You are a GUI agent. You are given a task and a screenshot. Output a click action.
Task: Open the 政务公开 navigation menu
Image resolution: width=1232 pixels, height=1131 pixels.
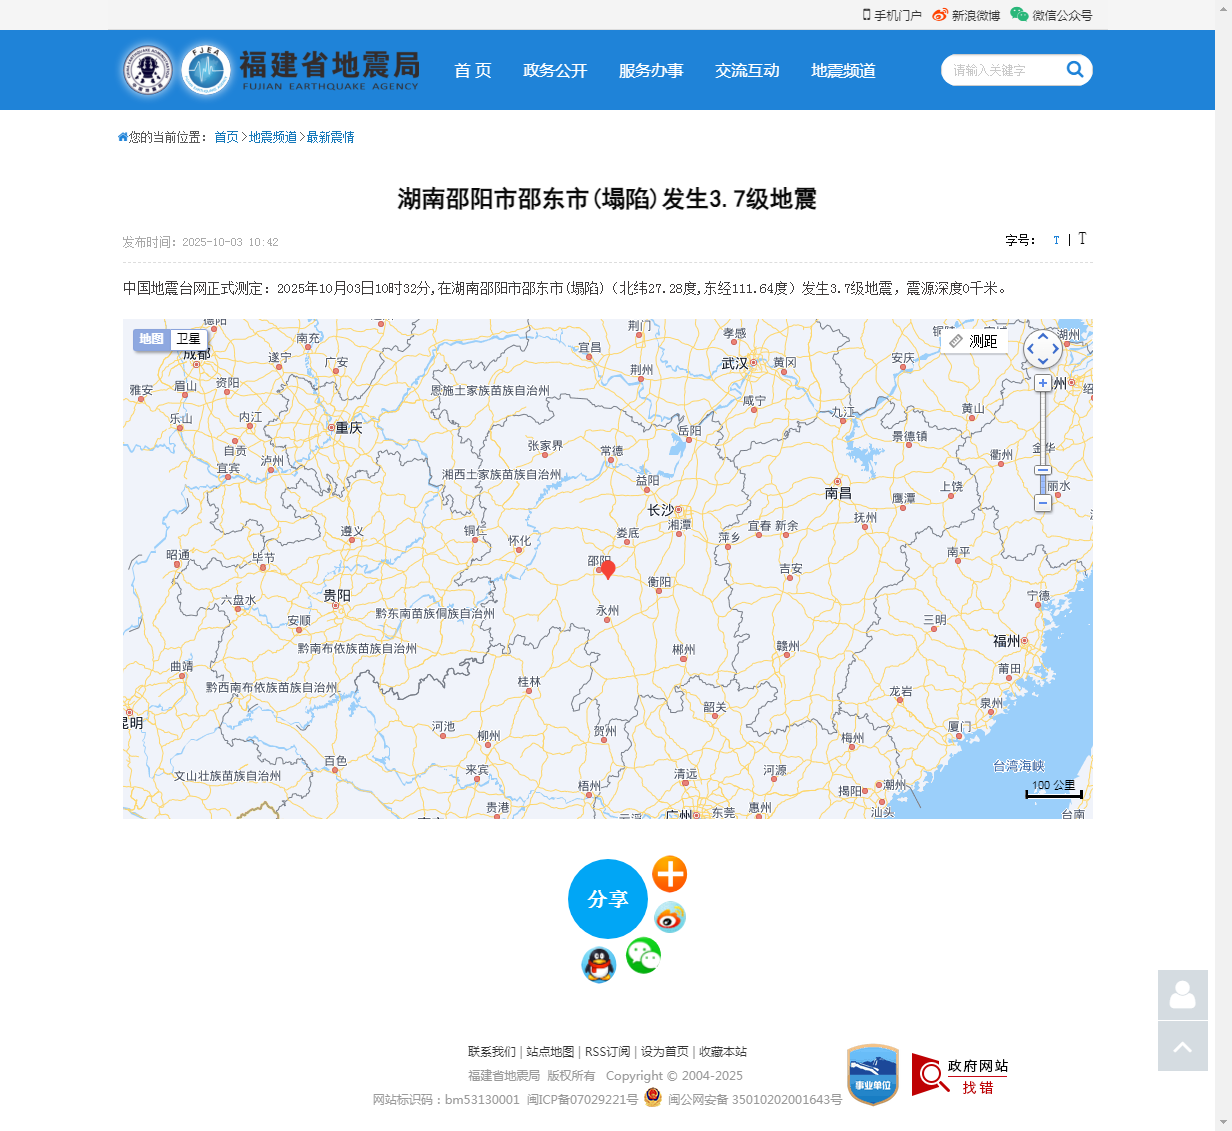(555, 71)
